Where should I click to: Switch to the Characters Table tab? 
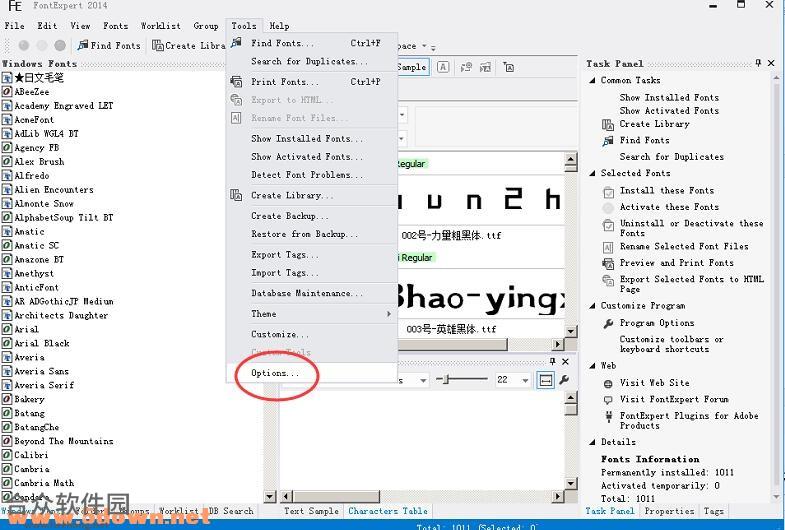388,511
